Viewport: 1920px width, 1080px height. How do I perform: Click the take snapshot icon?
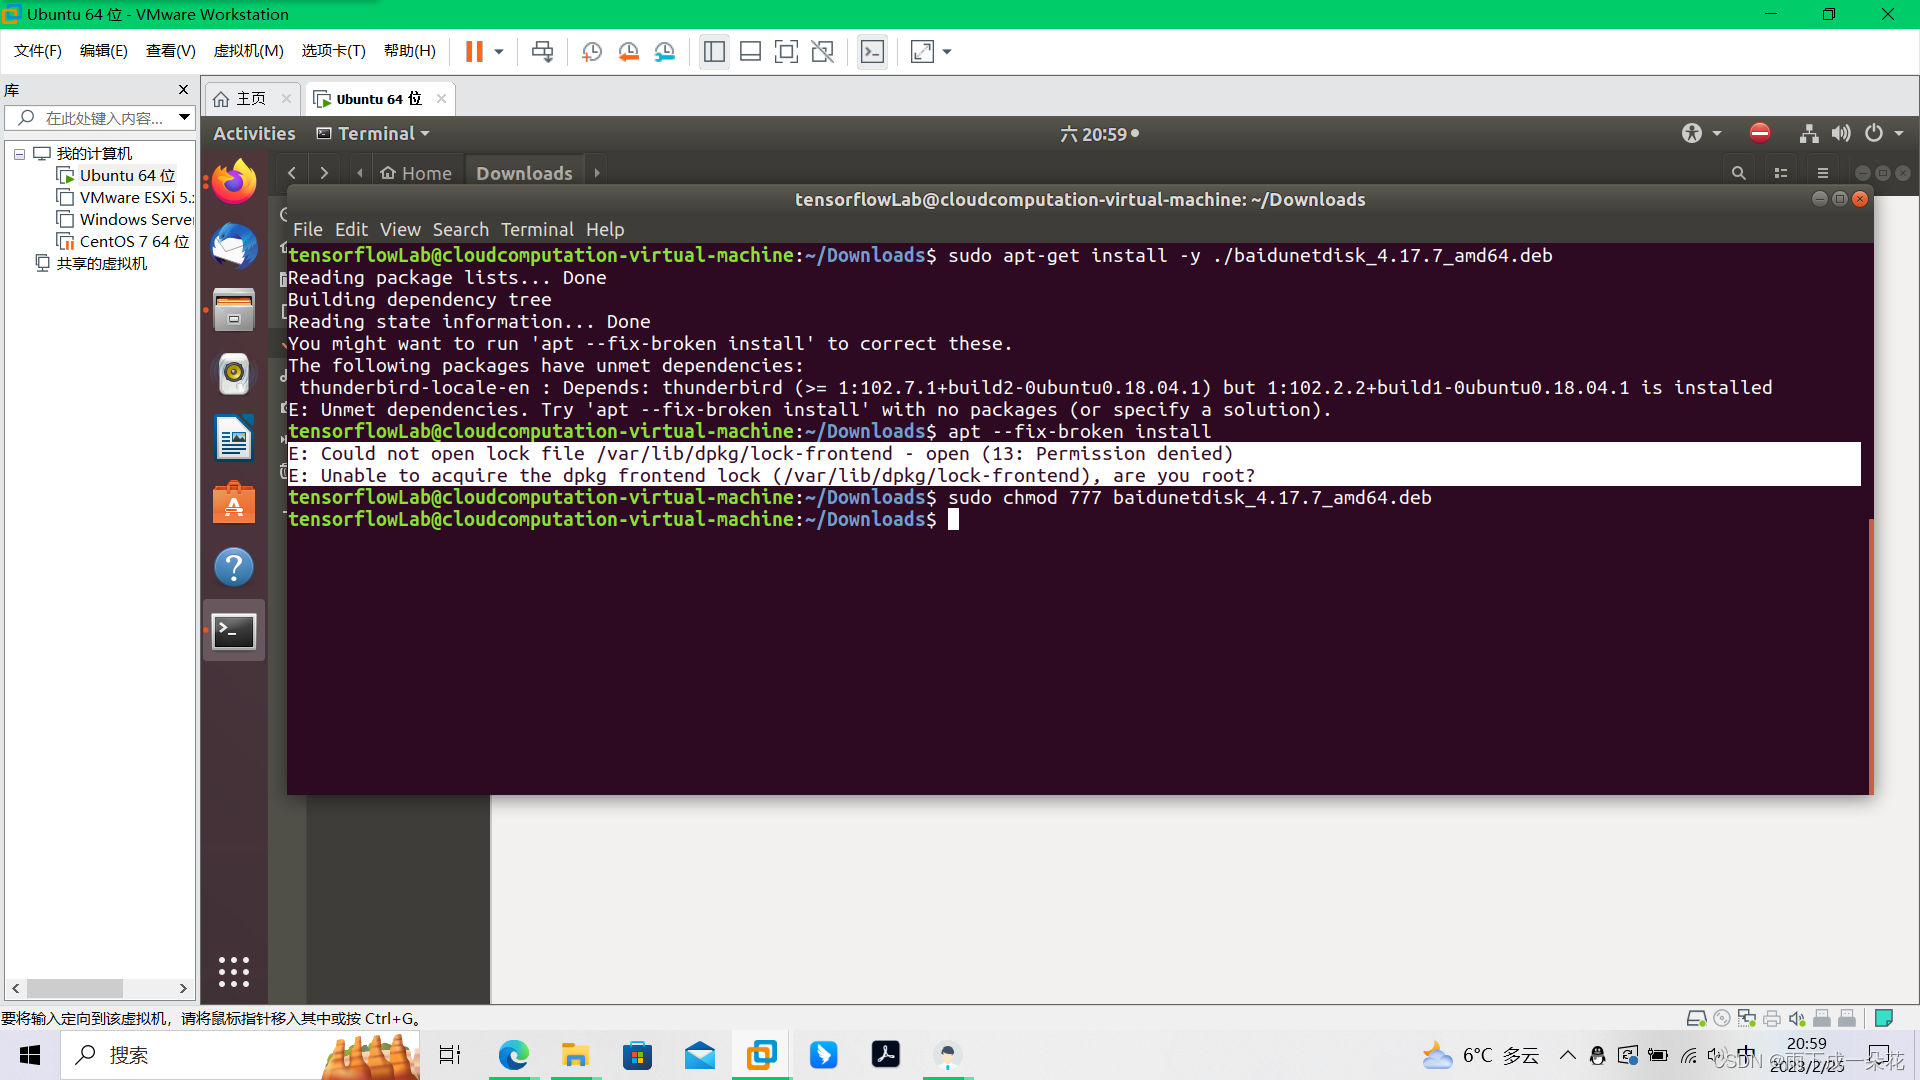click(591, 52)
